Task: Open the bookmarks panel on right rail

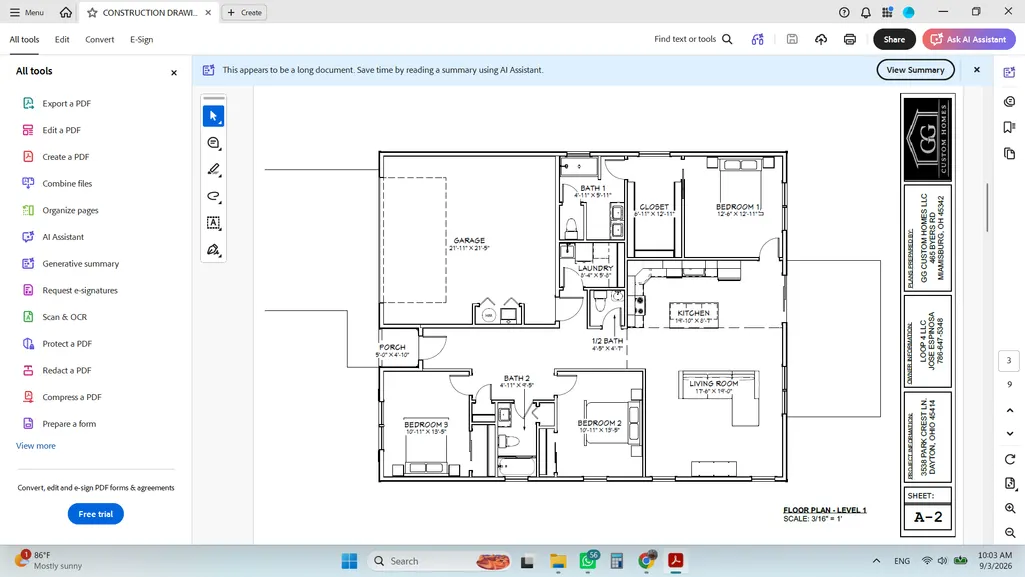Action: pyautogui.click(x=1009, y=127)
